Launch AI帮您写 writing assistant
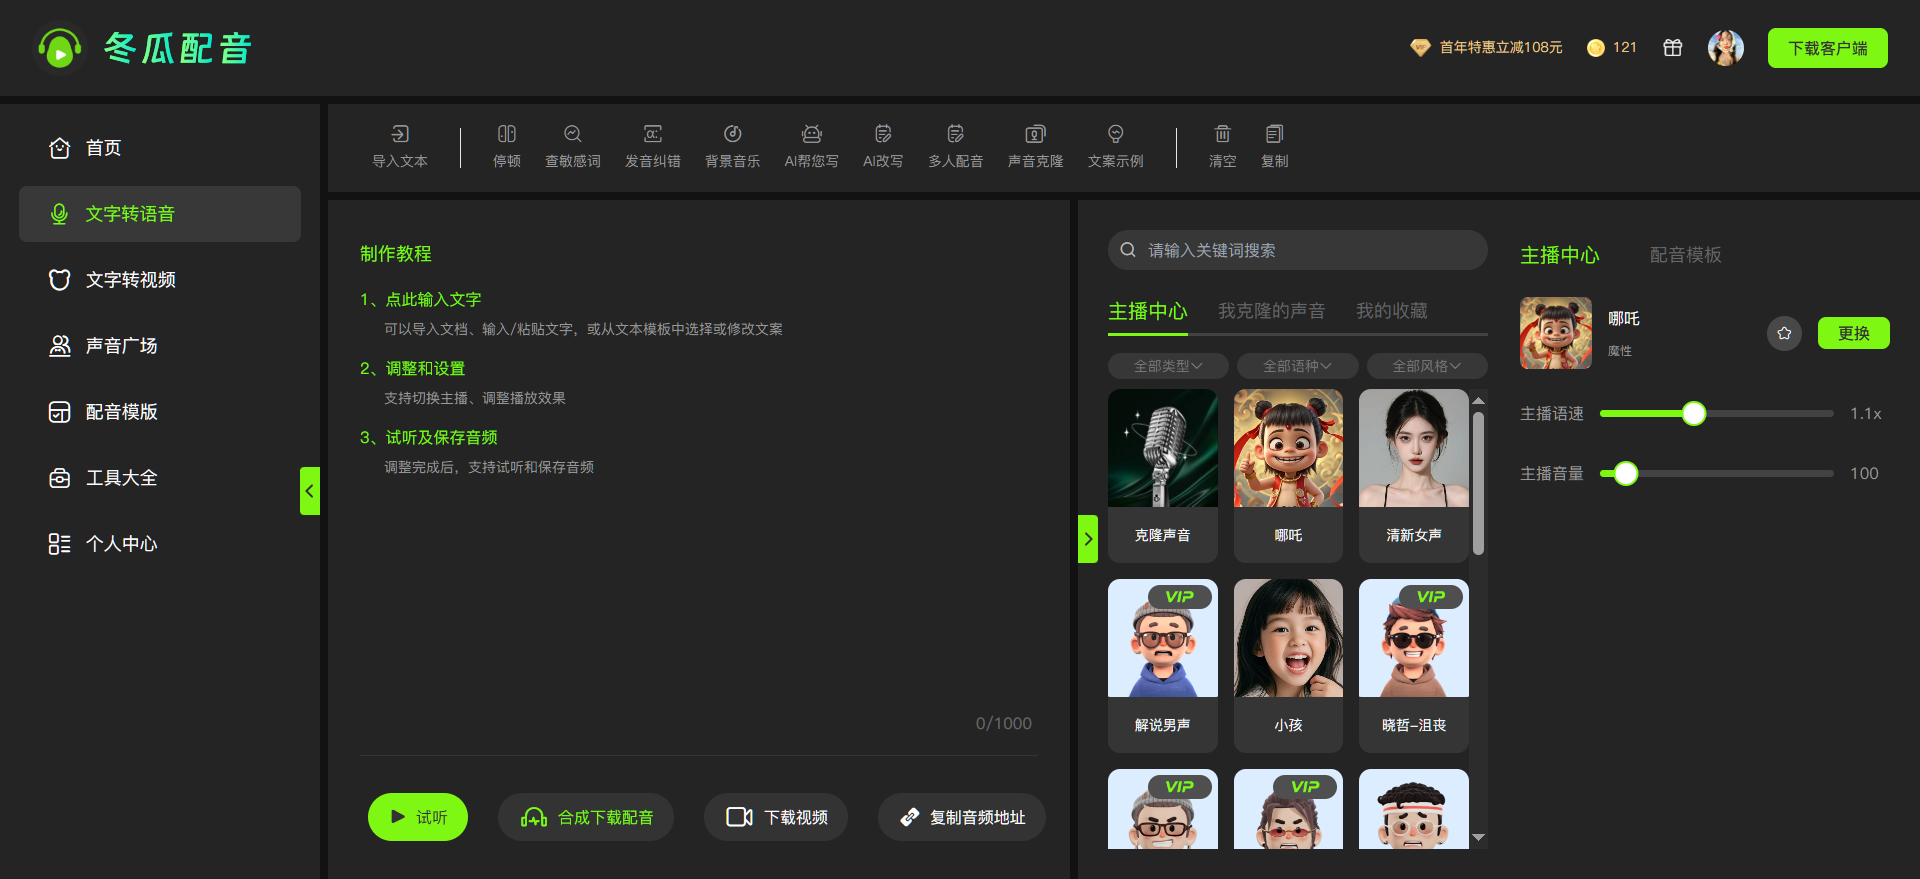Screen dimensions: 1920x879 pos(811,135)
